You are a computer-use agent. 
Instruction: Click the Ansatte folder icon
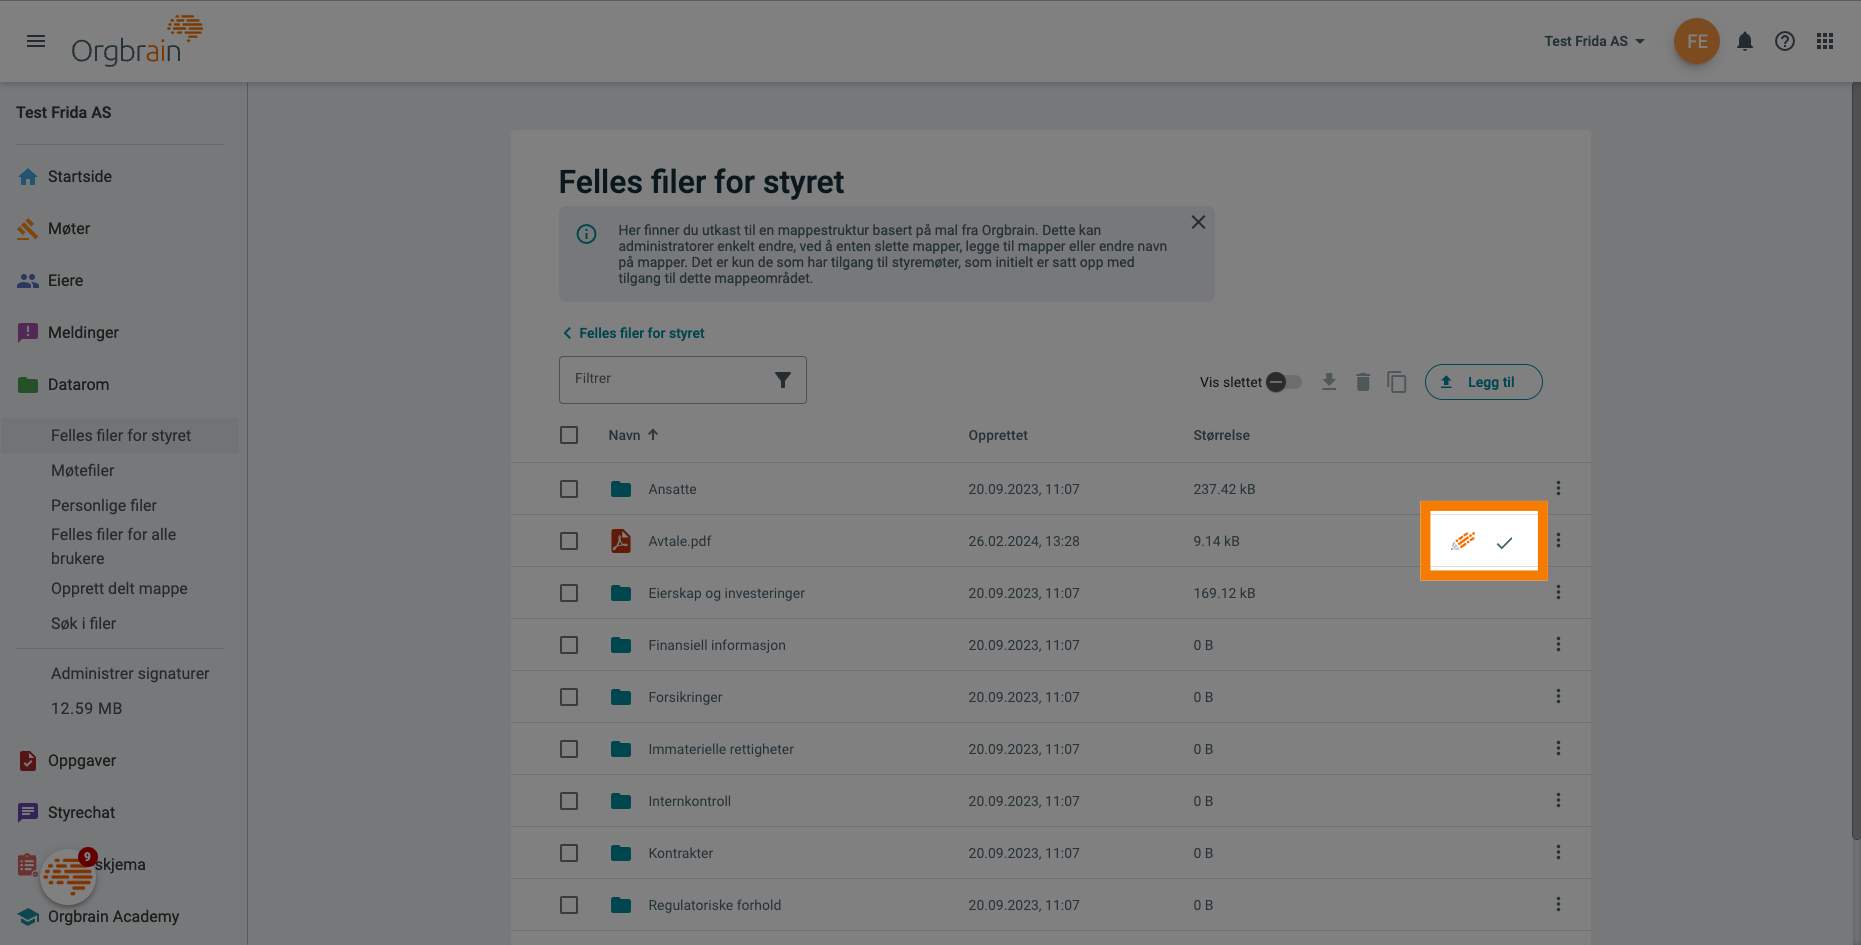click(621, 489)
